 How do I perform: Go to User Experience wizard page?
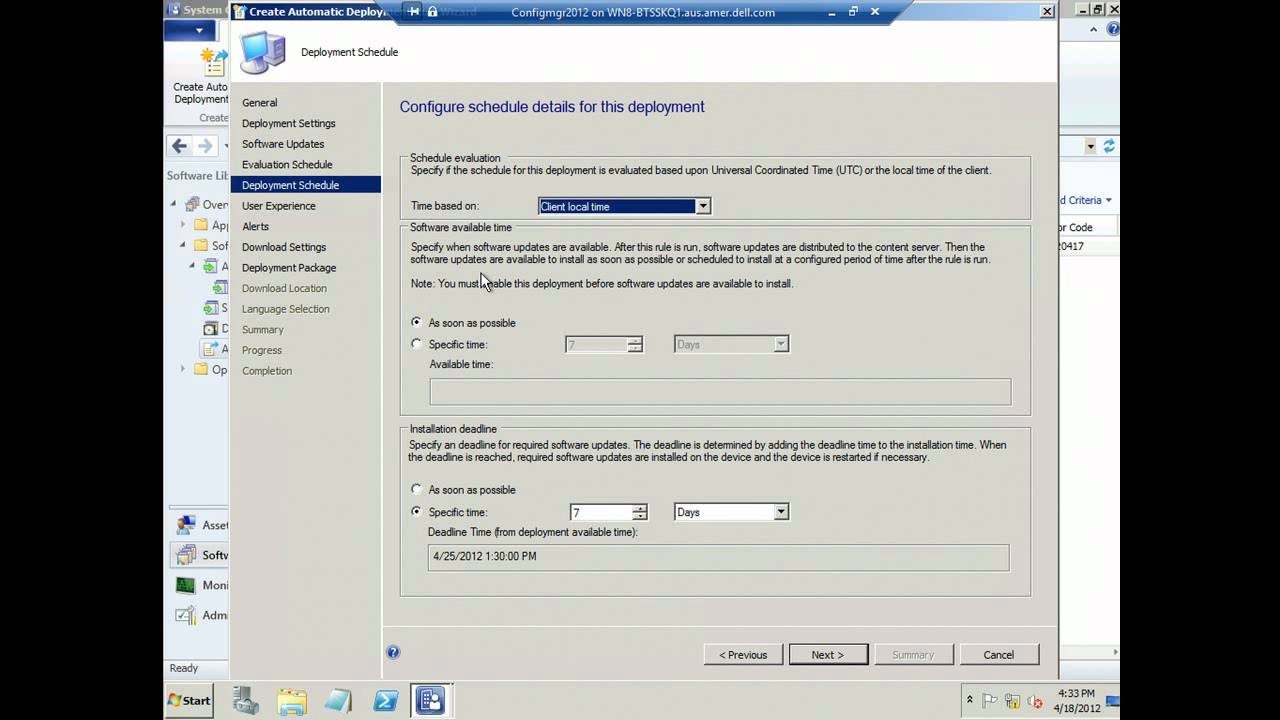[279, 206]
